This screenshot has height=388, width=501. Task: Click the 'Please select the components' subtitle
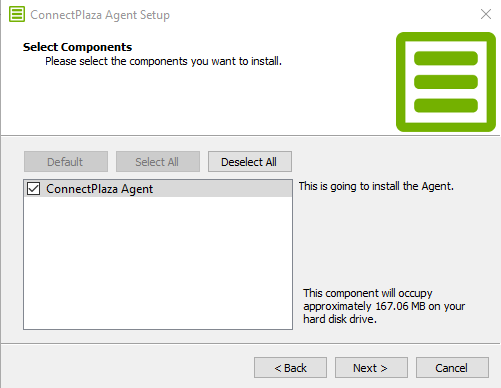click(163, 61)
